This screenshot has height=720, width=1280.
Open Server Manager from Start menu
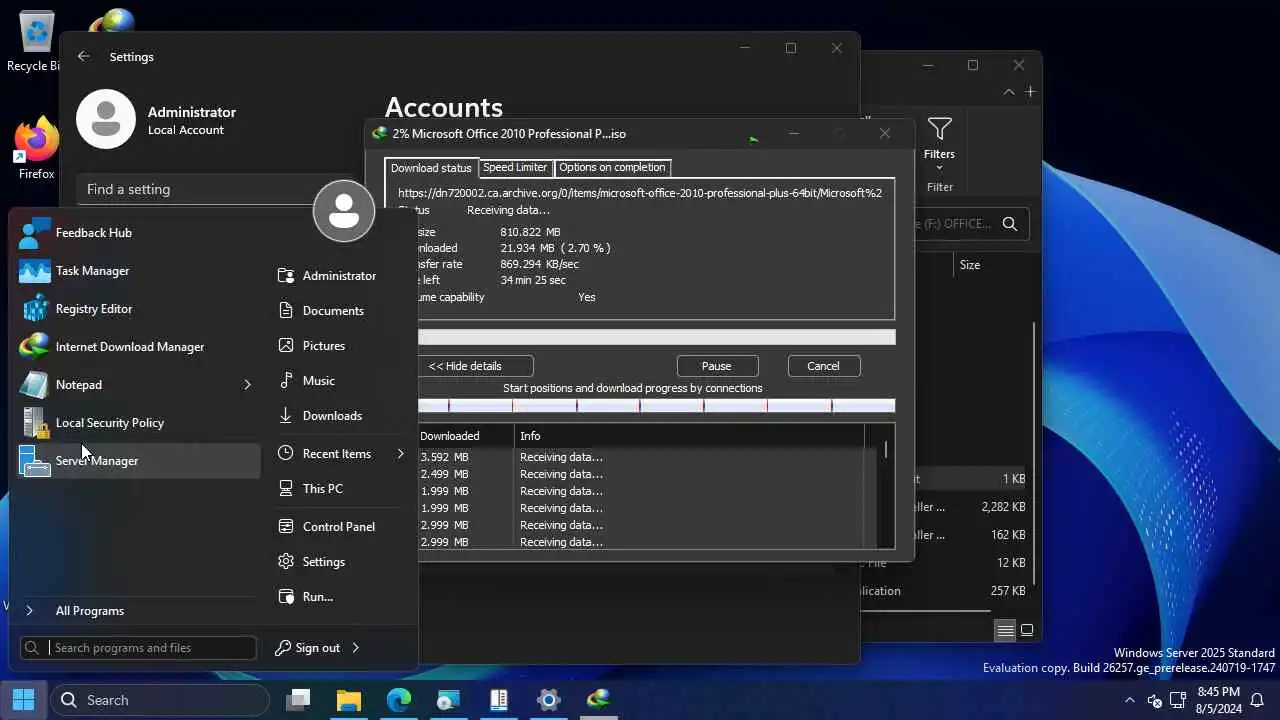(138, 461)
